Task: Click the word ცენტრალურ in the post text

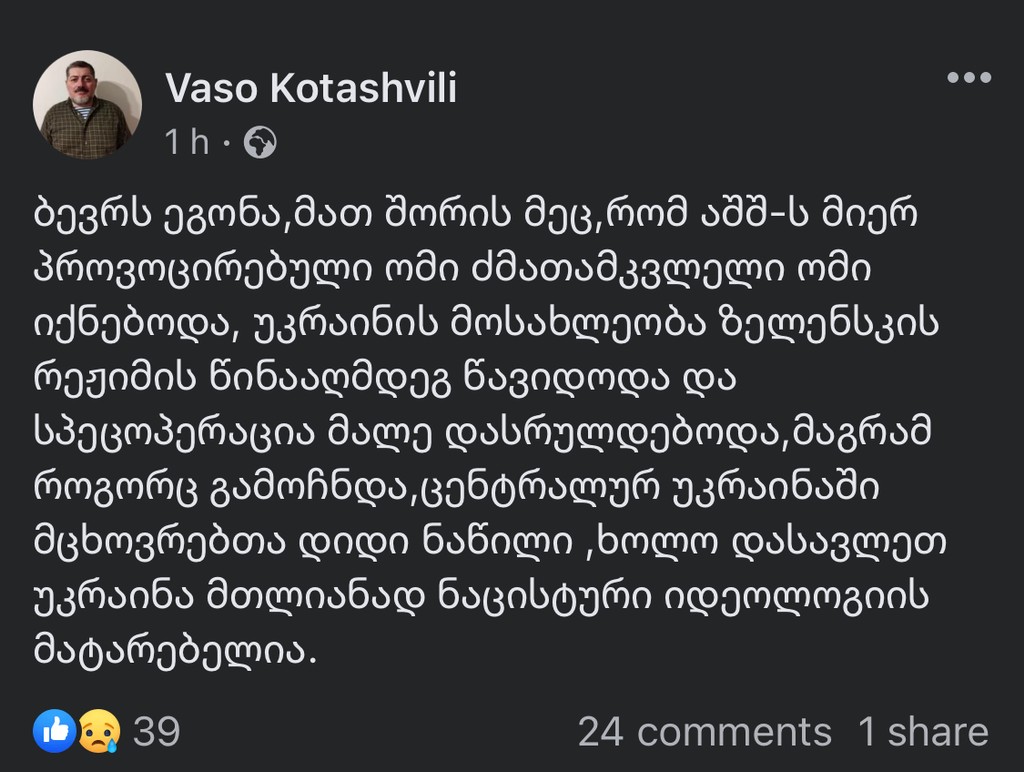Action: (x=540, y=488)
